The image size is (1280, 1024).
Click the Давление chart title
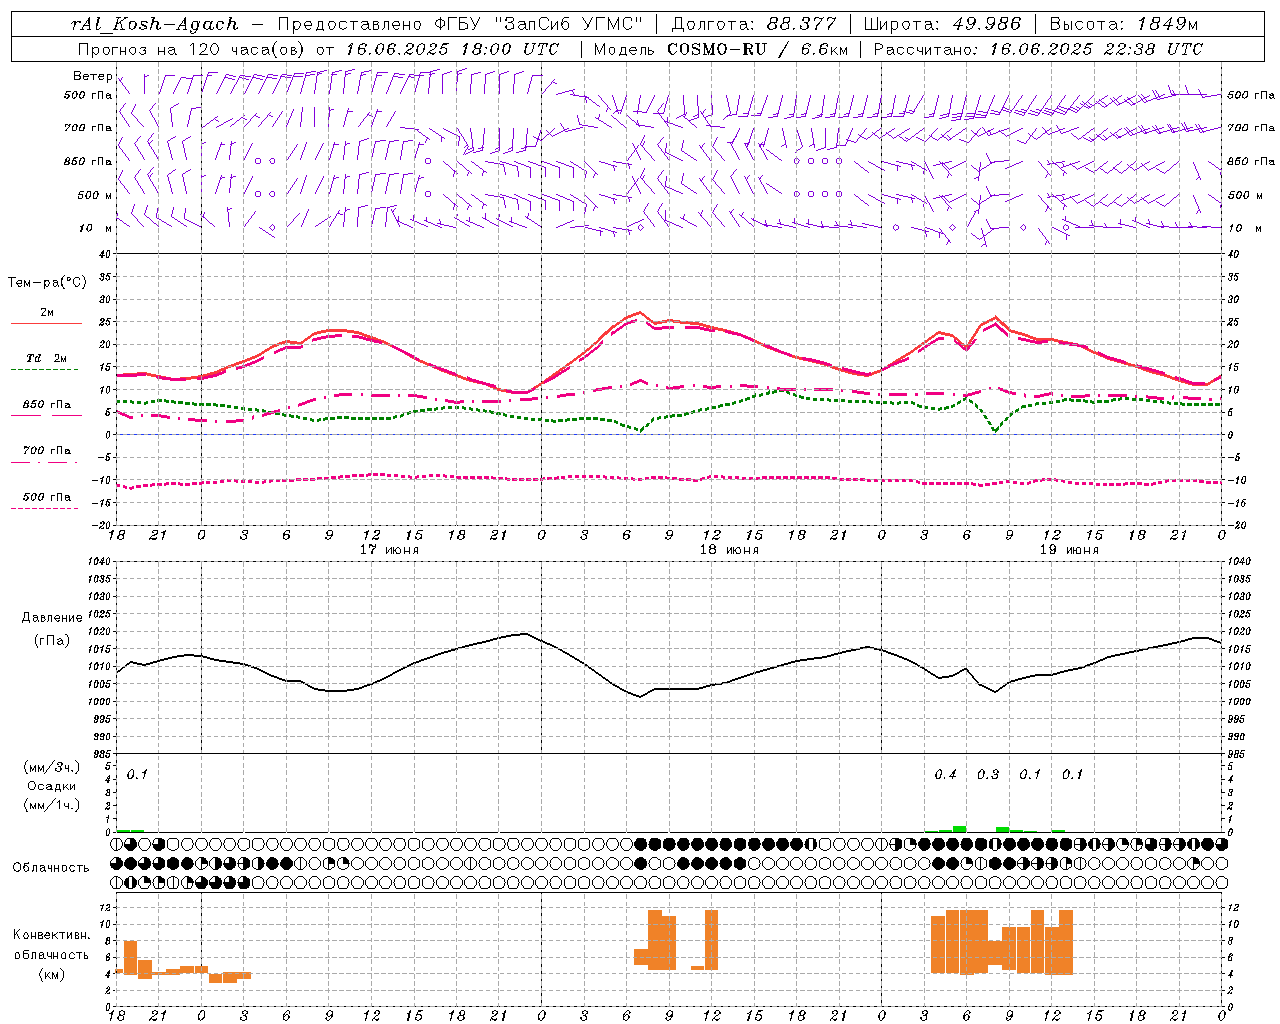coord(52,618)
